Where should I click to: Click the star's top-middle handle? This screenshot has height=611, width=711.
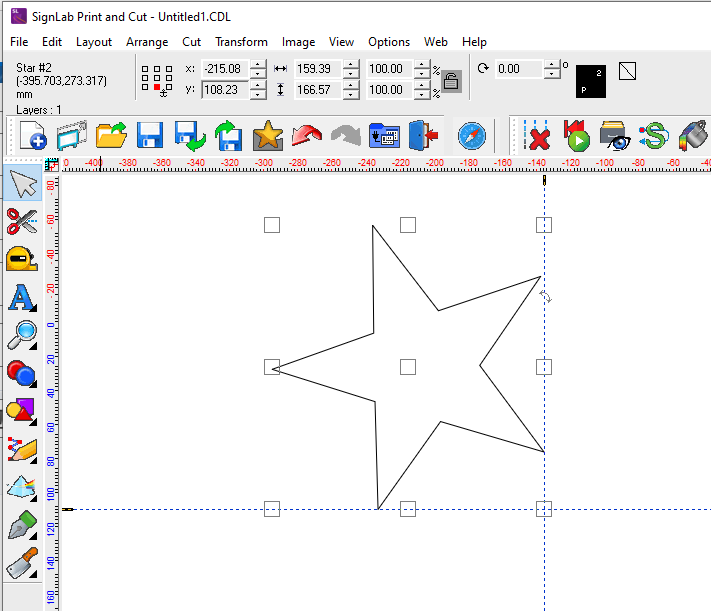[x=408, y=225]
